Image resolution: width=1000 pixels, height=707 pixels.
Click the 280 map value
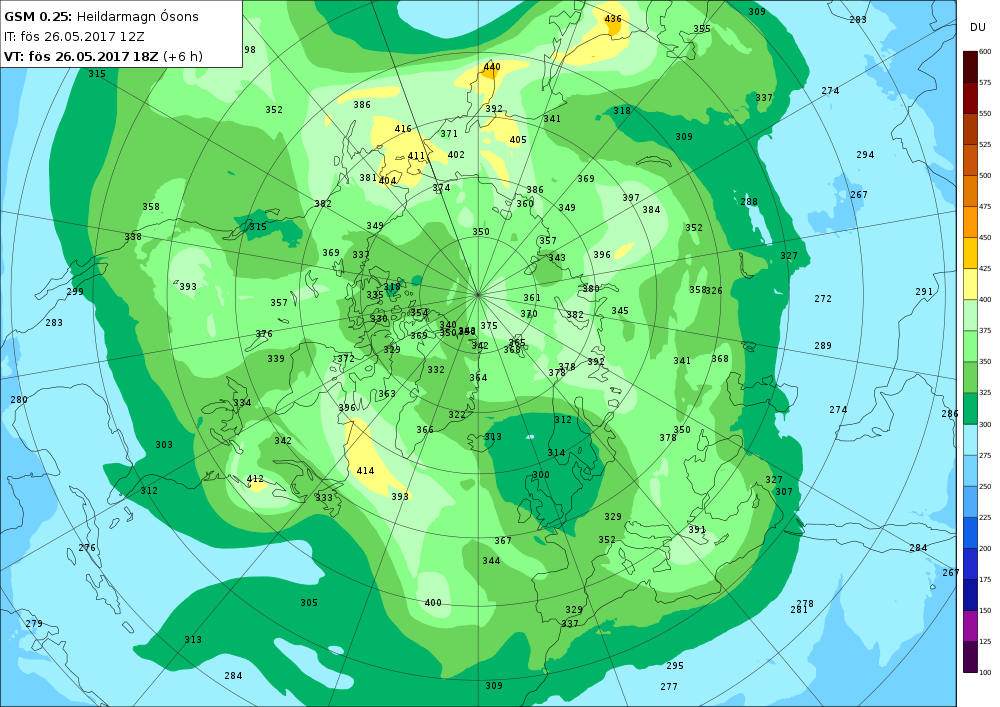pyautogui.click(x=19, y=400)
